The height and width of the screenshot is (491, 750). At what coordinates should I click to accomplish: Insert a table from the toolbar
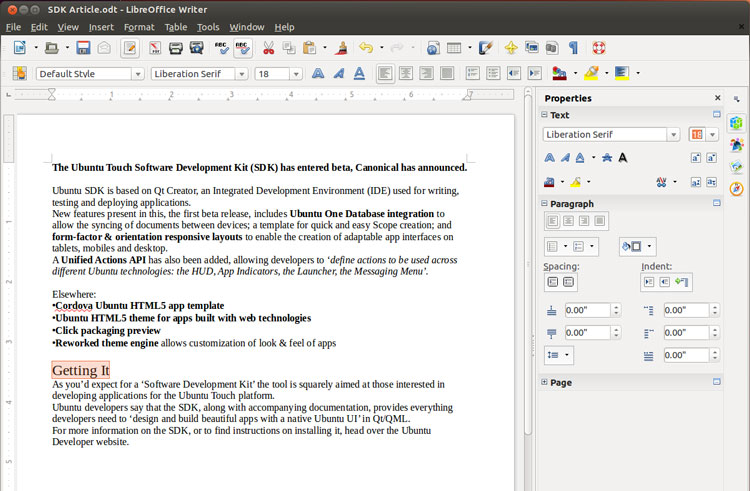point(454,48)
